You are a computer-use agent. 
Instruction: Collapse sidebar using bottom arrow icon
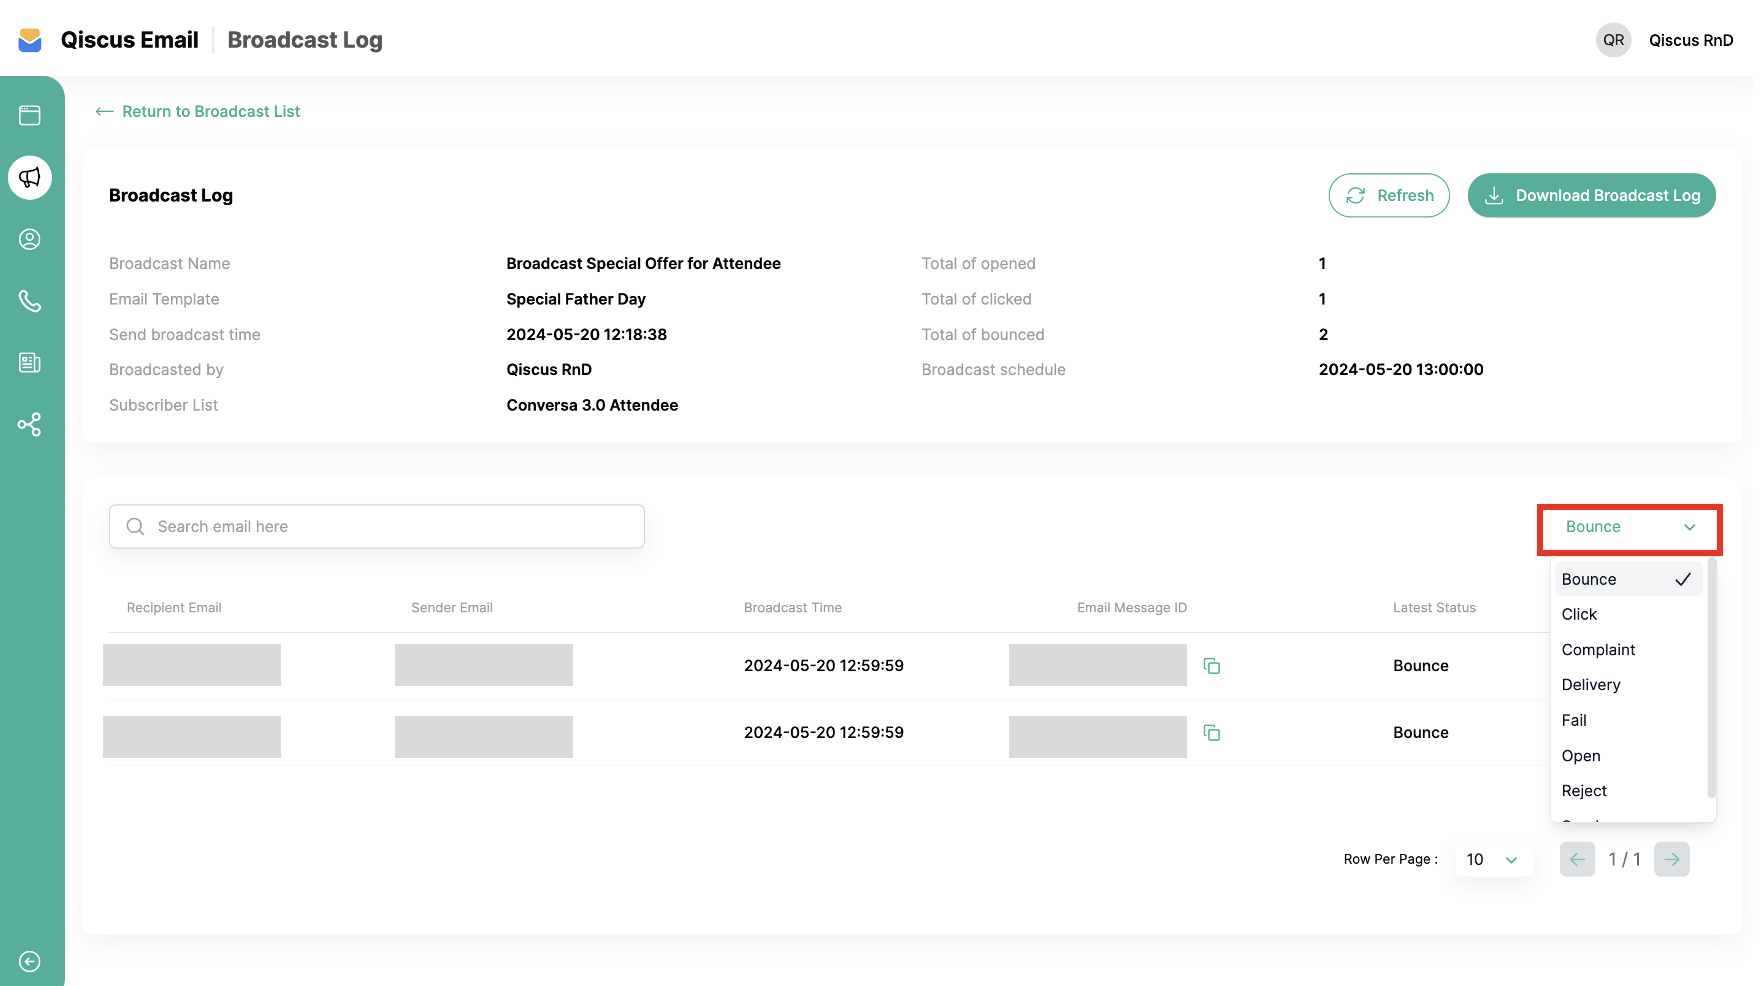pyautogui.click(x=30, y=961)
